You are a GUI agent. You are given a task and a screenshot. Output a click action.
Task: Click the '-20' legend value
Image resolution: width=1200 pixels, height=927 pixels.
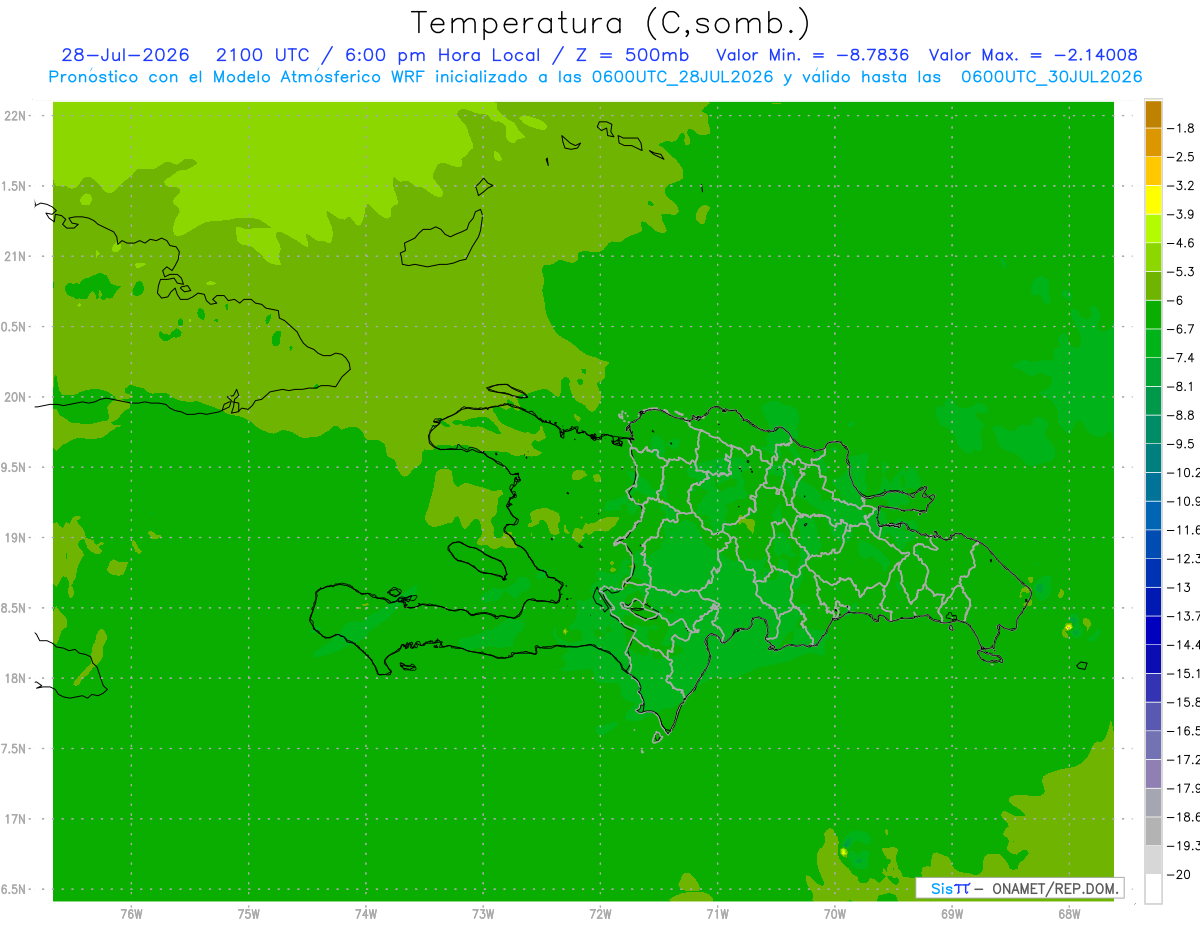[x=1179, y=874]
